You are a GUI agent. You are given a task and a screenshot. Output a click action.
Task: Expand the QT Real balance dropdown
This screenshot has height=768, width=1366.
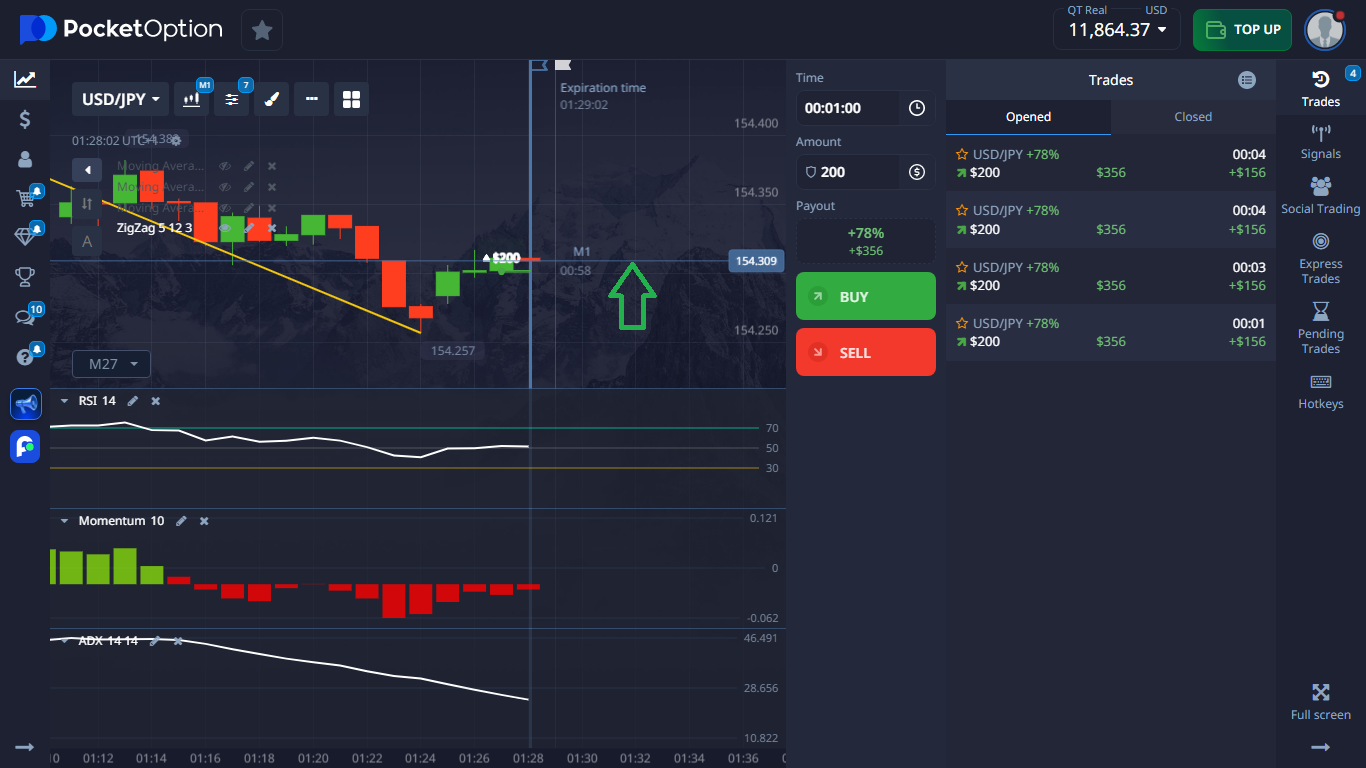[x=1116, y=29]
